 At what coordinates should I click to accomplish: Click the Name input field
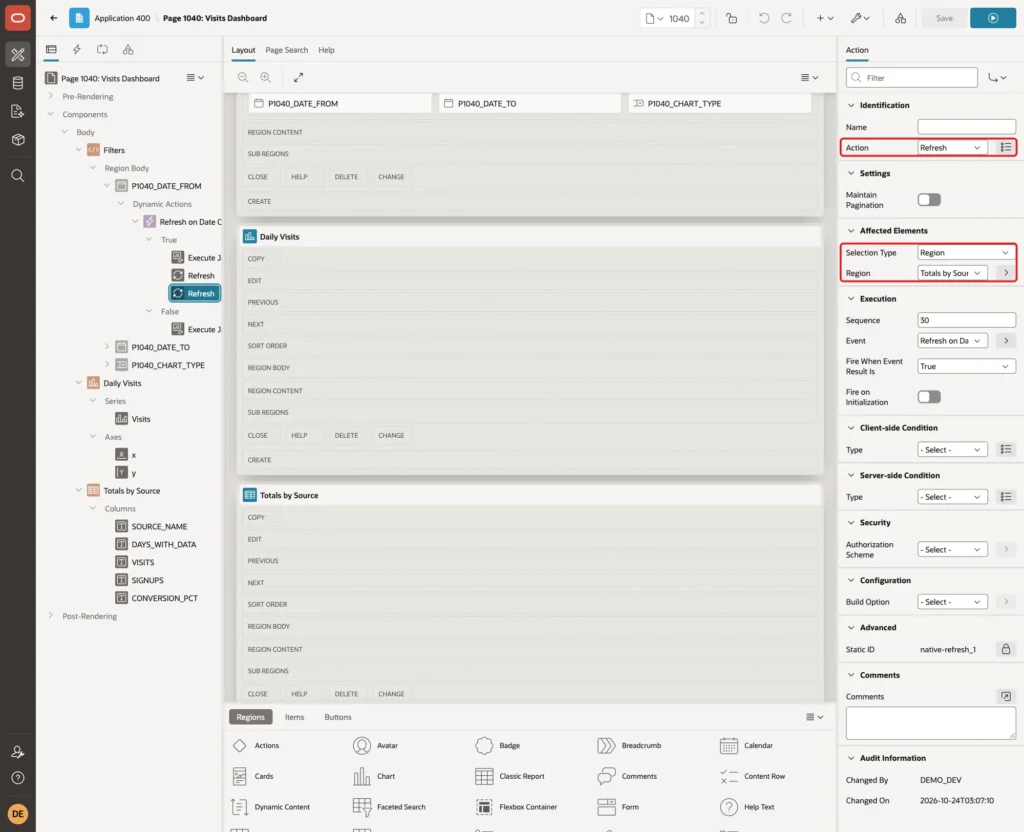pos(966,127)
